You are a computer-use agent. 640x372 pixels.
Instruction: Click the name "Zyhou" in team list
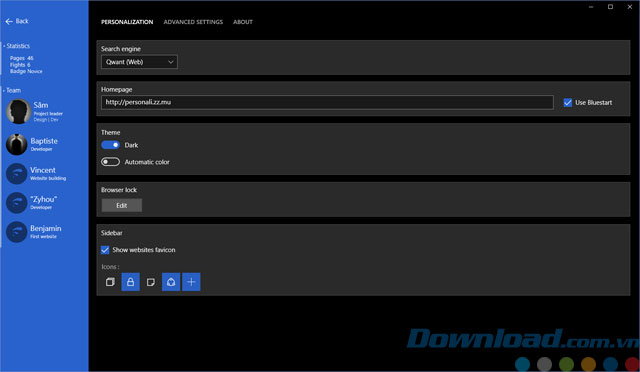pyautogui.click(x=44, y=199)
